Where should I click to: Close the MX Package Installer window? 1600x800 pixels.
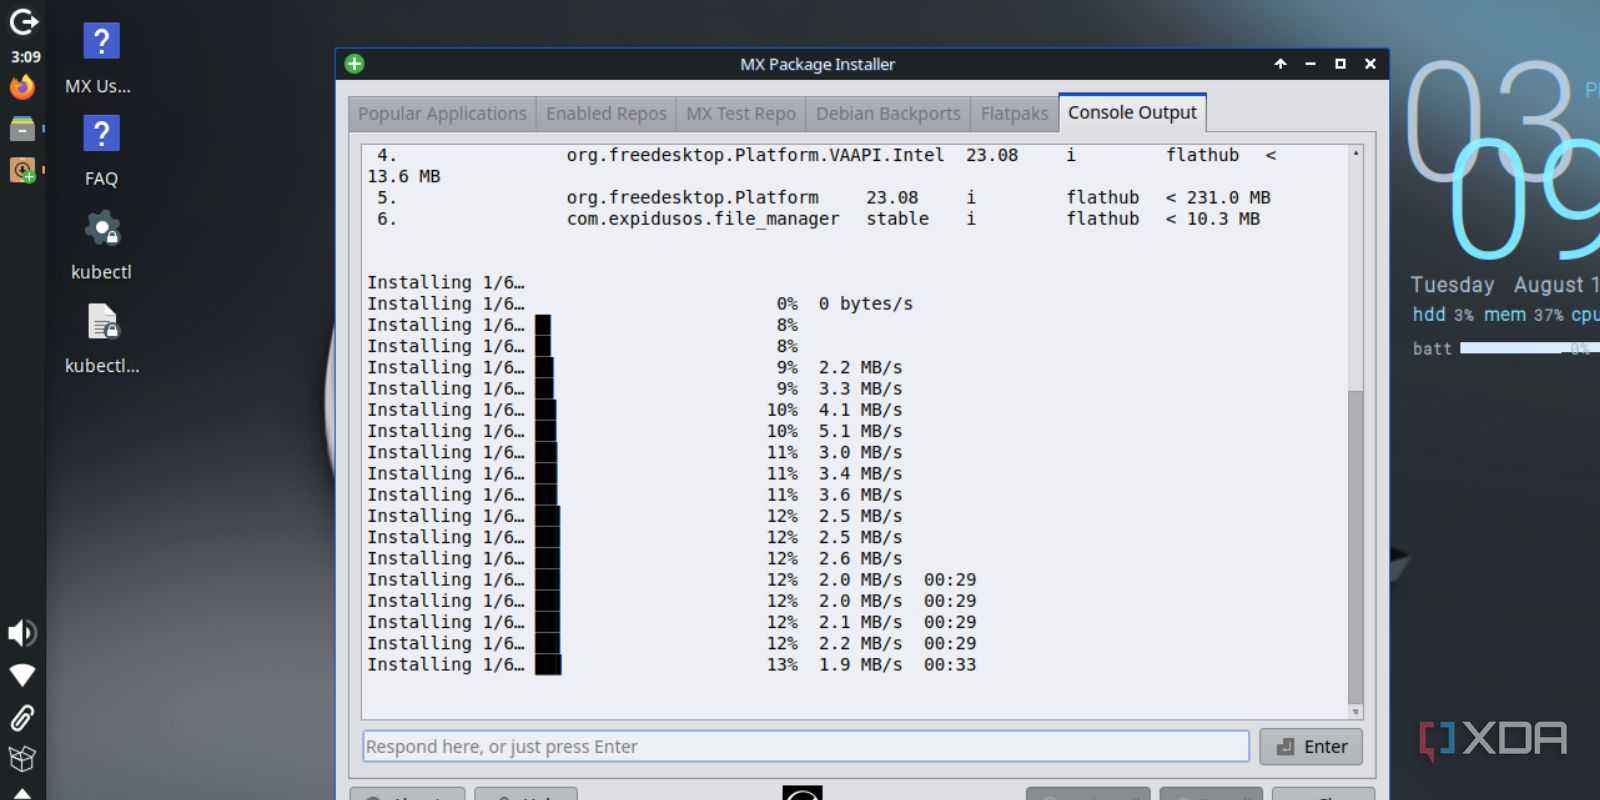1370,64
